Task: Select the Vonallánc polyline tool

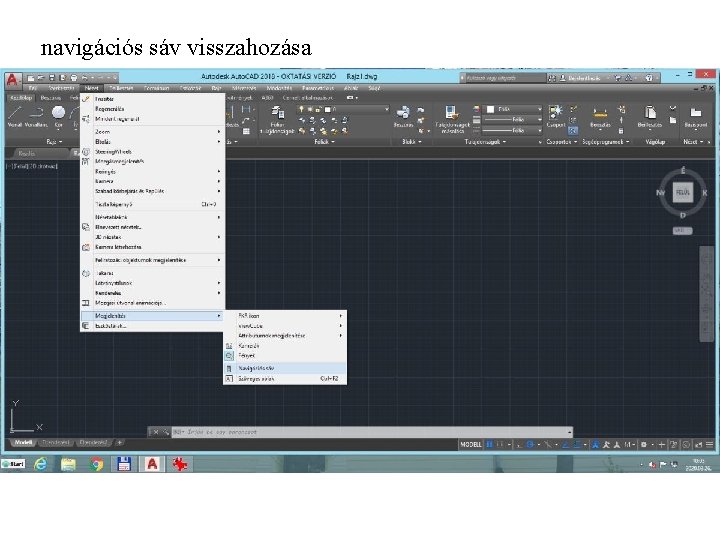Action: (36, 116)
